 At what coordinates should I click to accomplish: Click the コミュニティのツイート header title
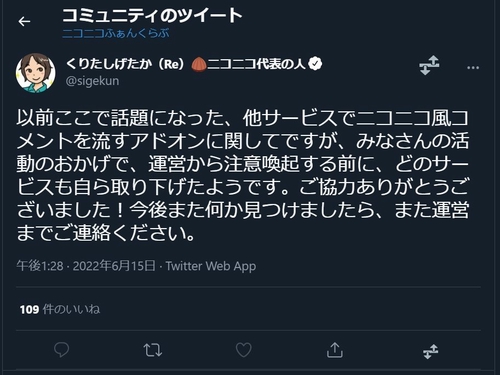152,15
